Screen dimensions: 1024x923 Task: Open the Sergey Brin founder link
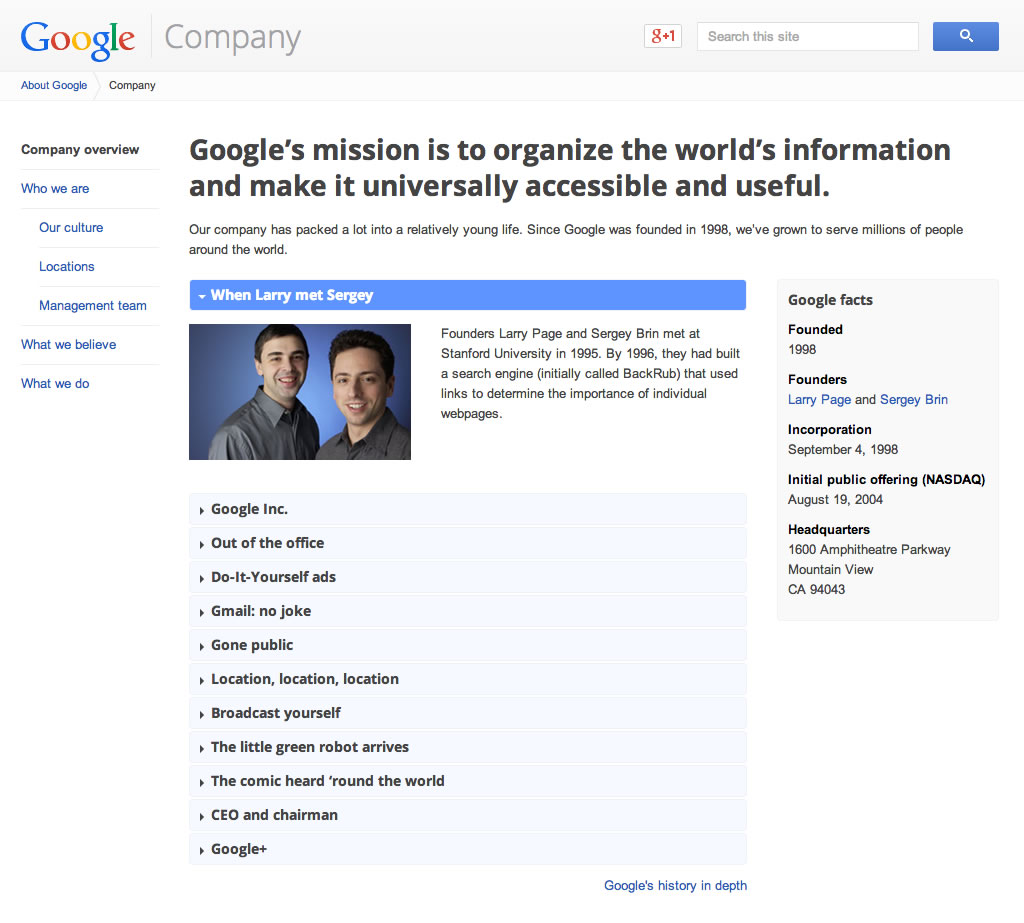click(x=914, y=400)
